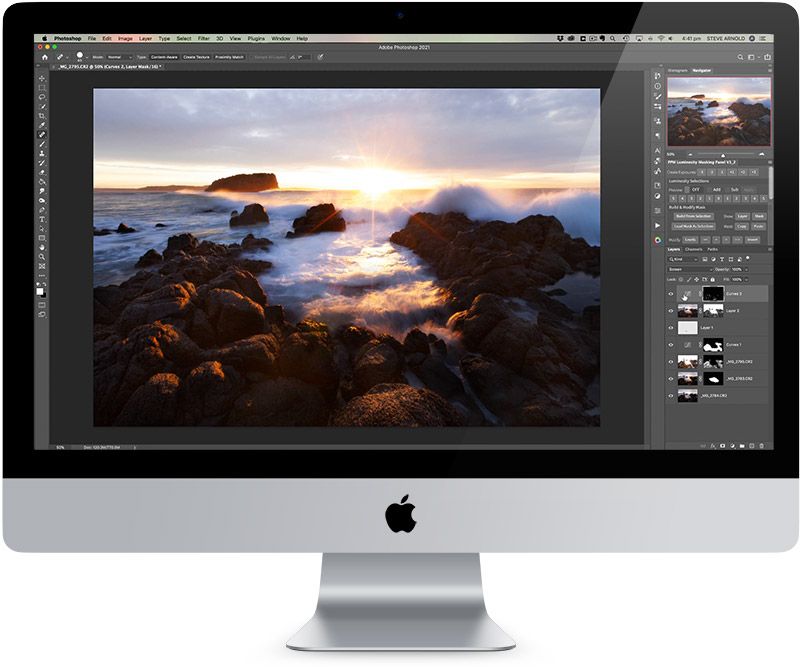Click the Play button in the panel strip
Image resolution: width=800 pixels, height=667 pixels.
click(x=657, y=226)
